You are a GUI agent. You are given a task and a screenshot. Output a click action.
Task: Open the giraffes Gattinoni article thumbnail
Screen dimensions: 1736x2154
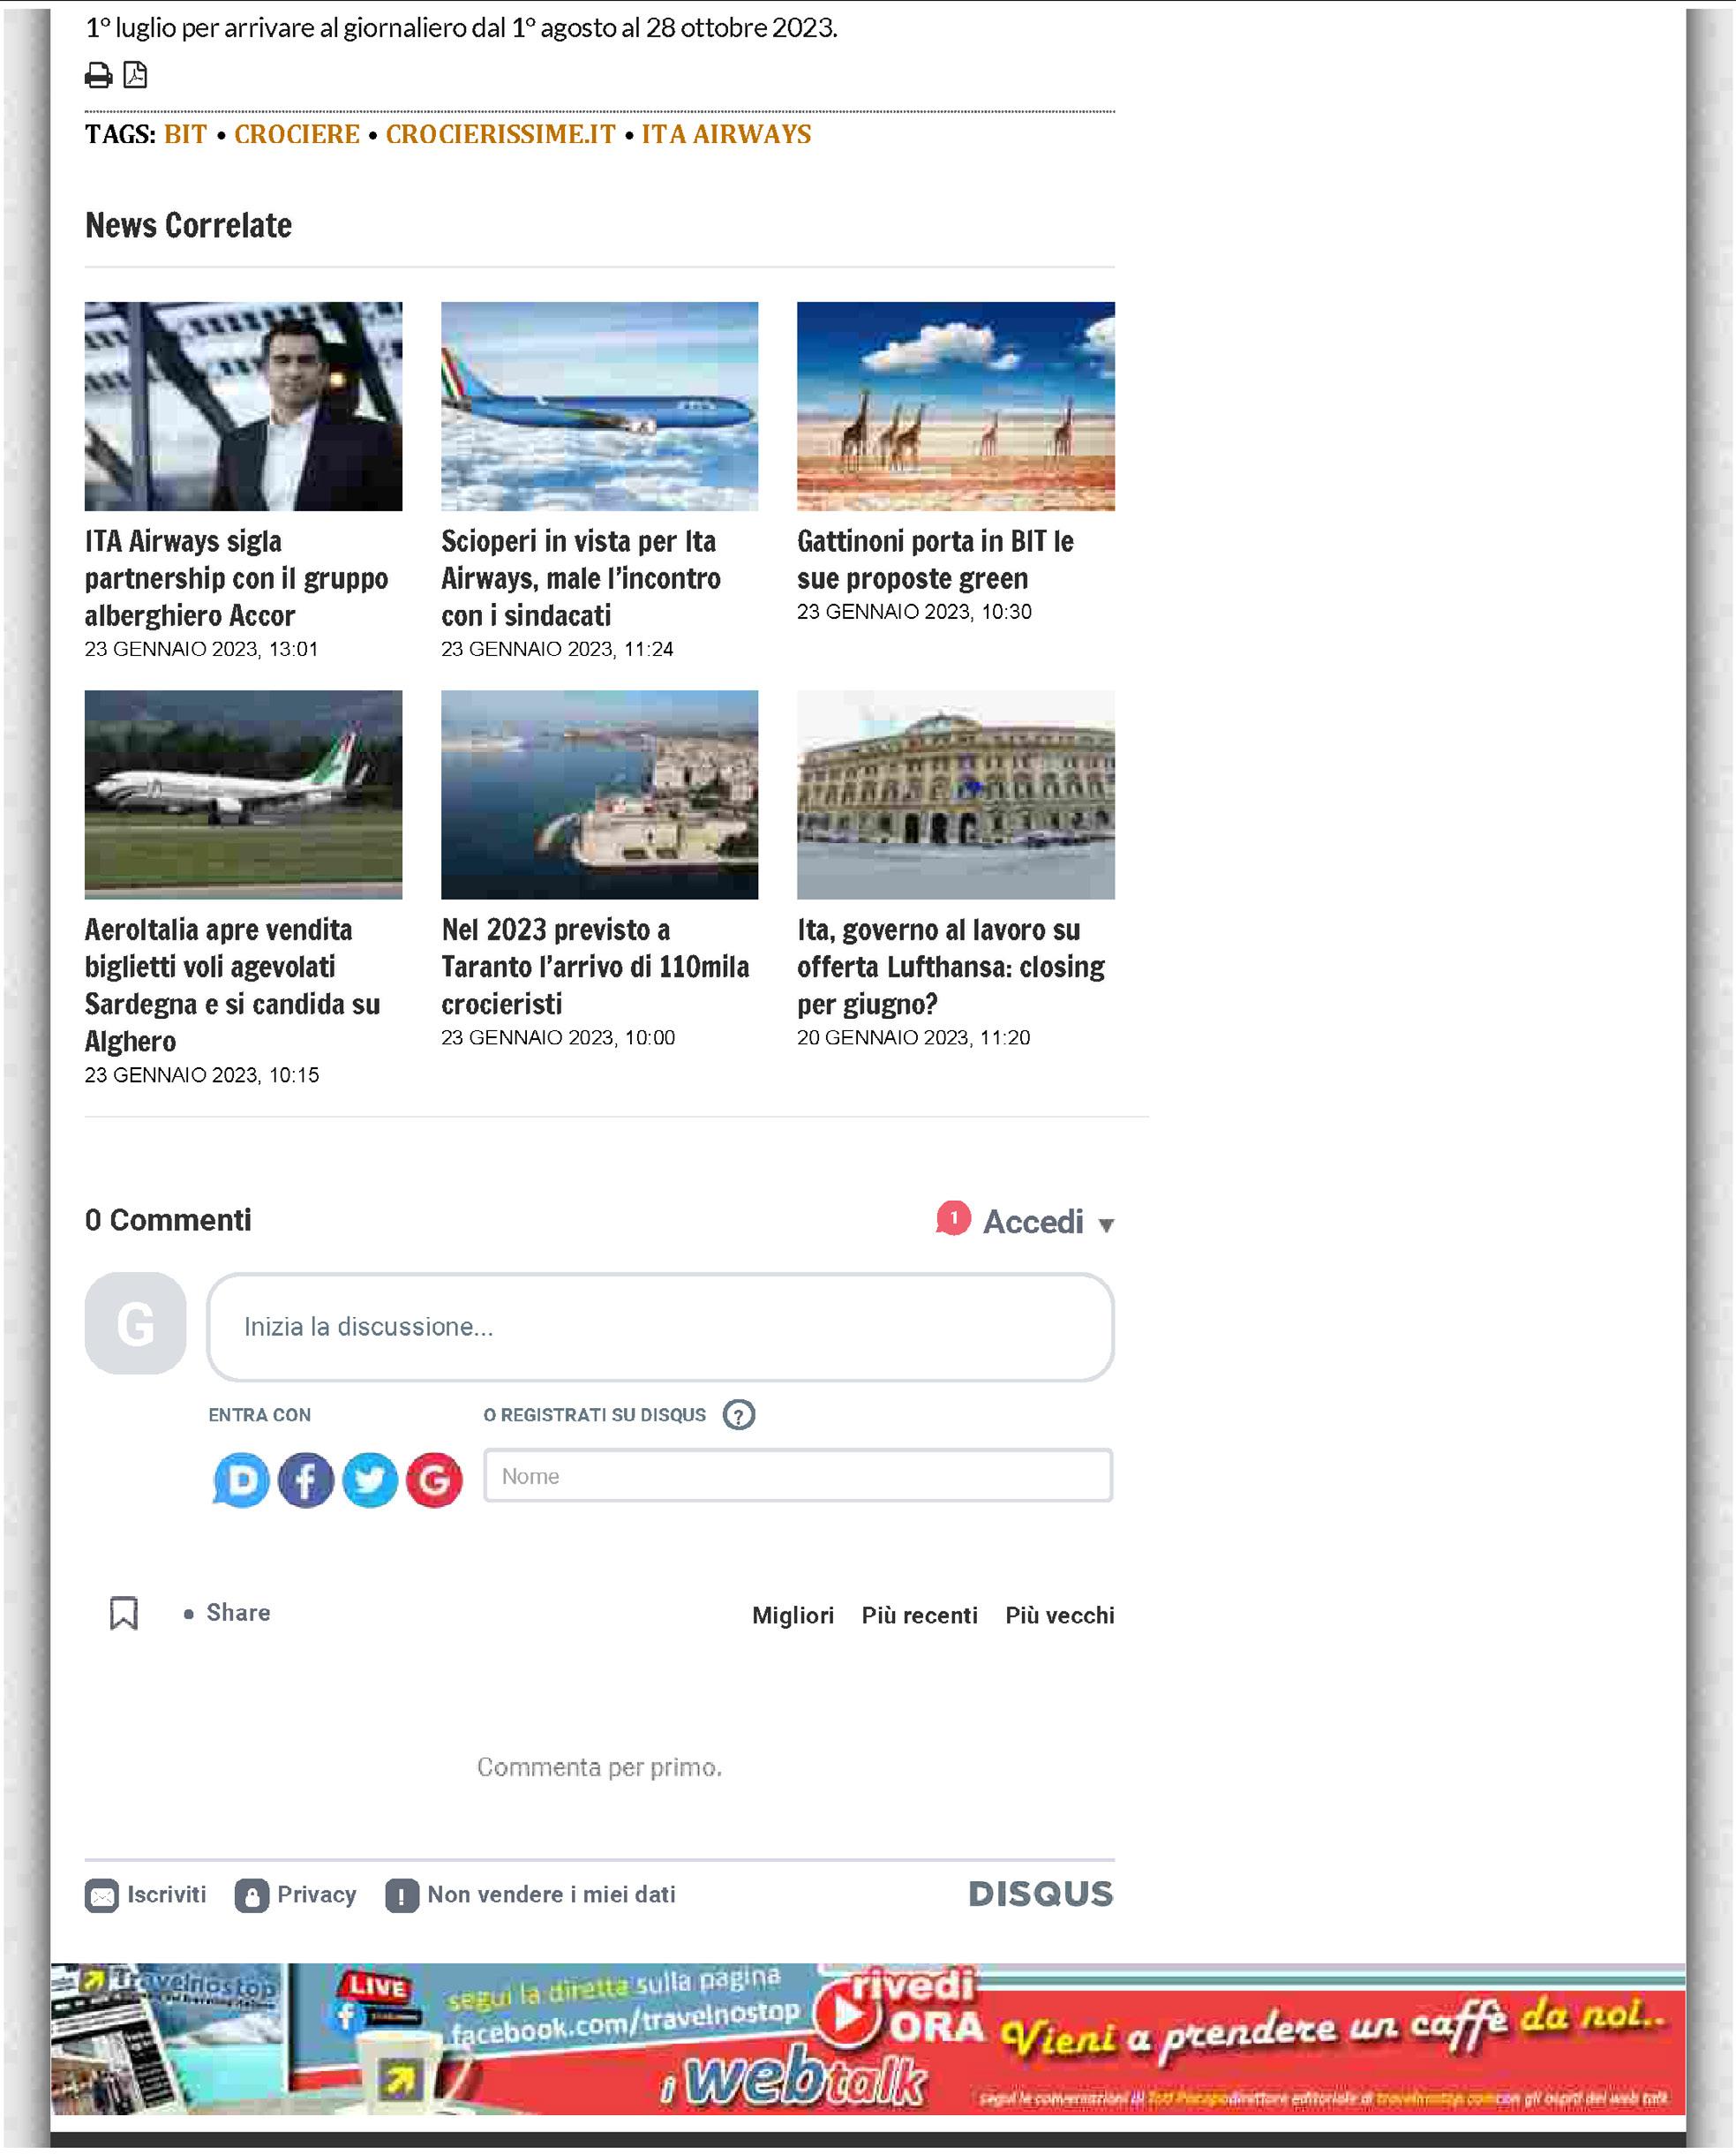point(956,407)
